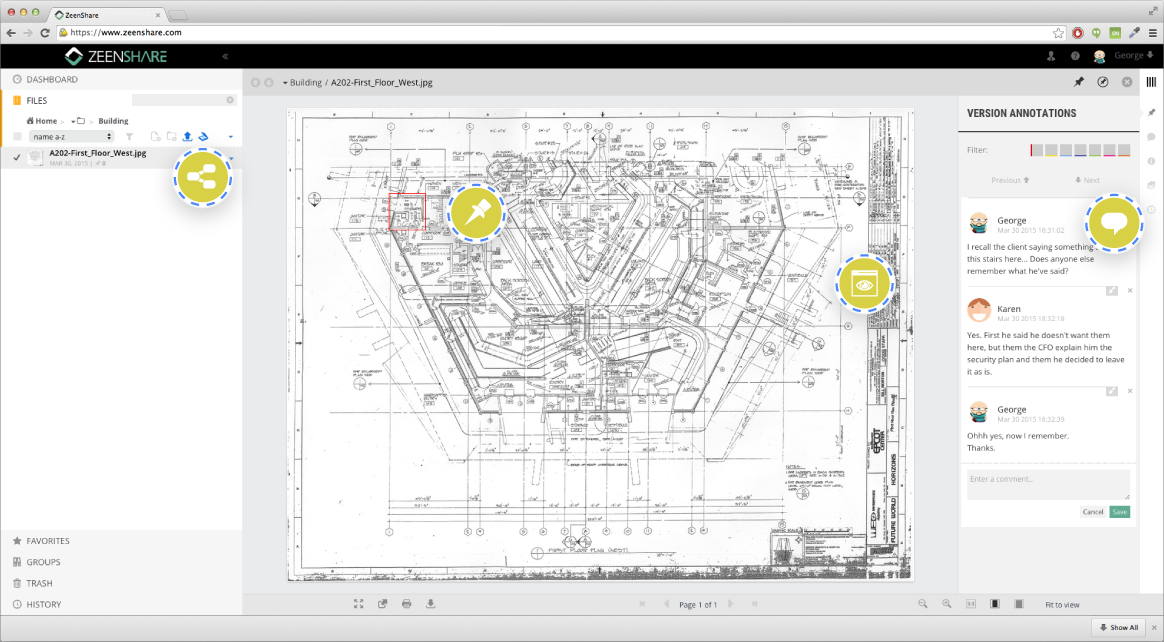The image size is (1164, 642).
Task: Open the versions stack tab in the right strip
Action: click(x=1151, y=186)
